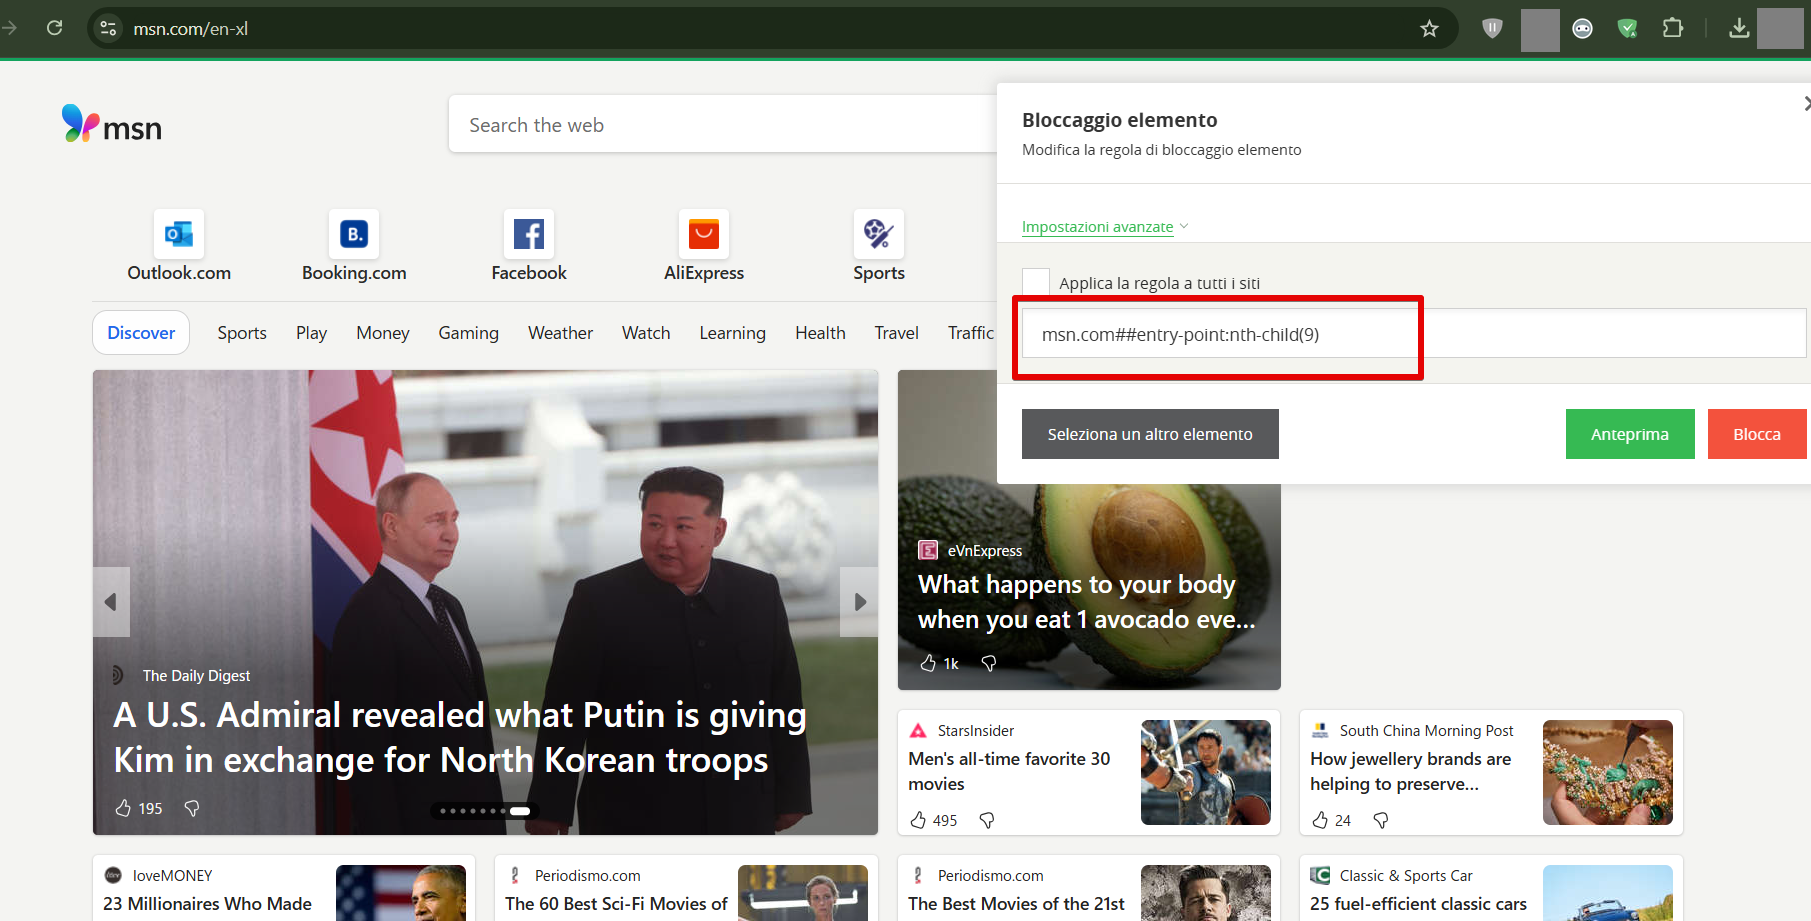This screenshot has height=921, width=1811.
Task: Click the jewellery article thumbnail
Action: click(x=1608, y=772)
